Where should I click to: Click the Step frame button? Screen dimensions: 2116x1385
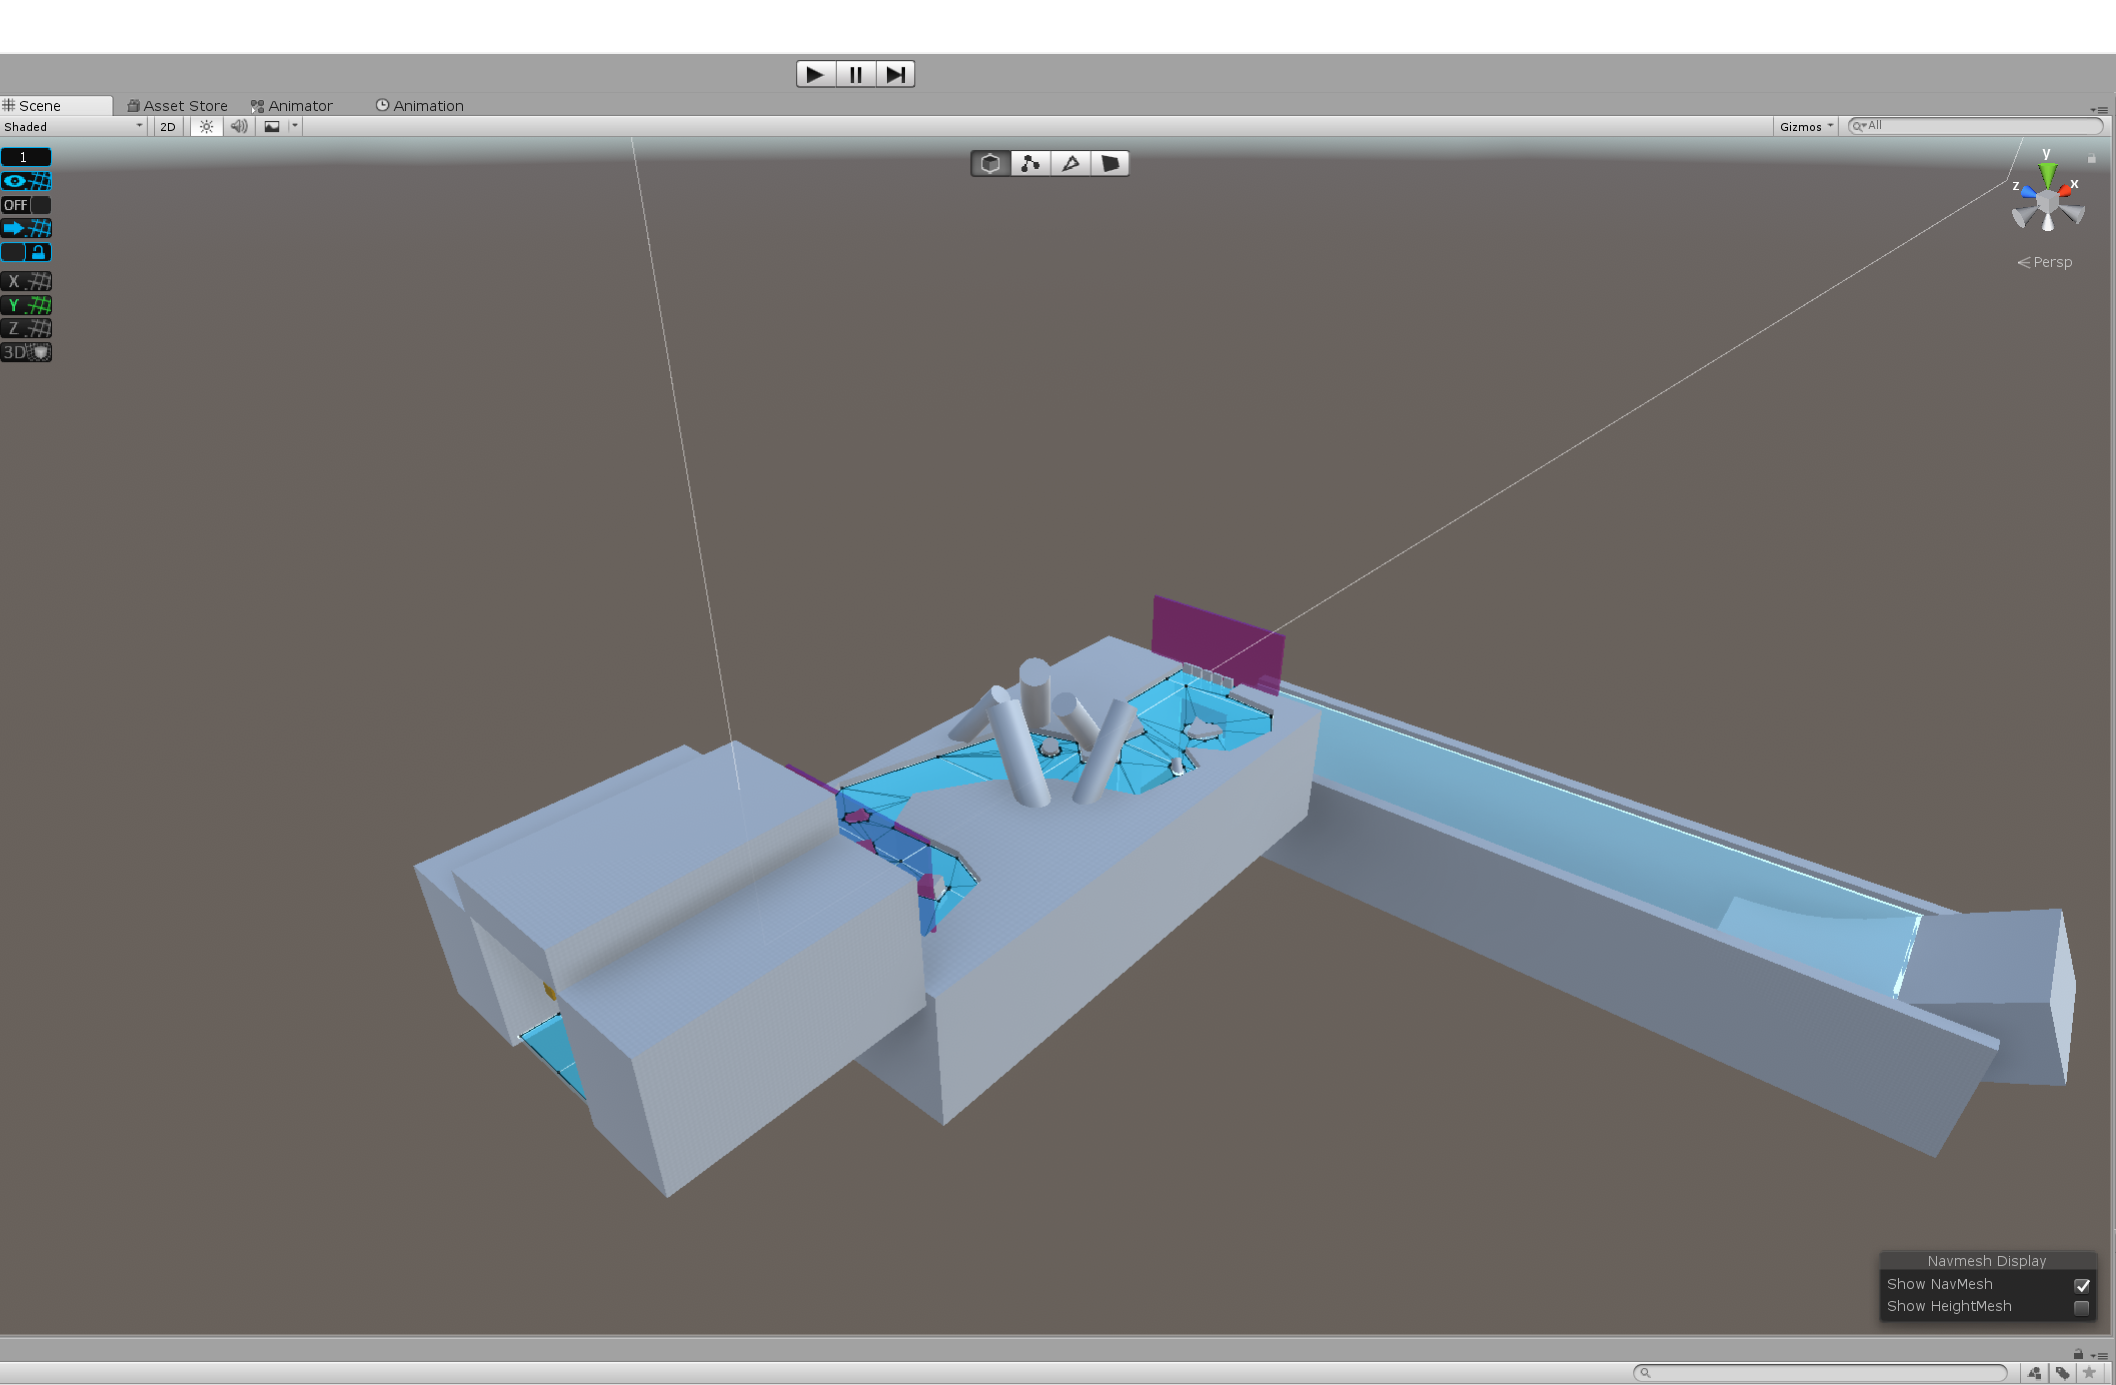click(895, 74)
